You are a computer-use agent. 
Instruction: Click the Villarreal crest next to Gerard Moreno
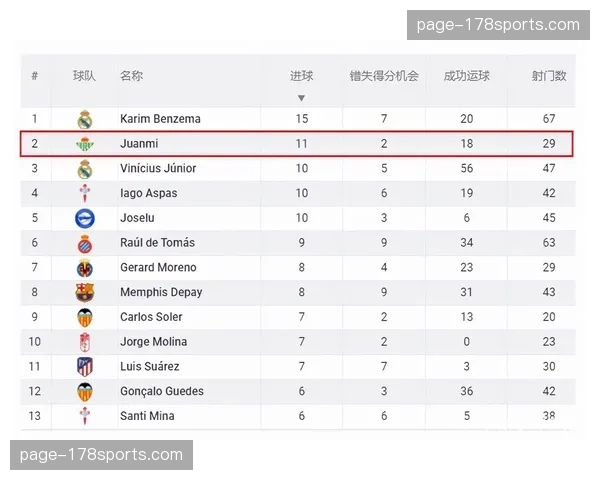coord(85,268)
